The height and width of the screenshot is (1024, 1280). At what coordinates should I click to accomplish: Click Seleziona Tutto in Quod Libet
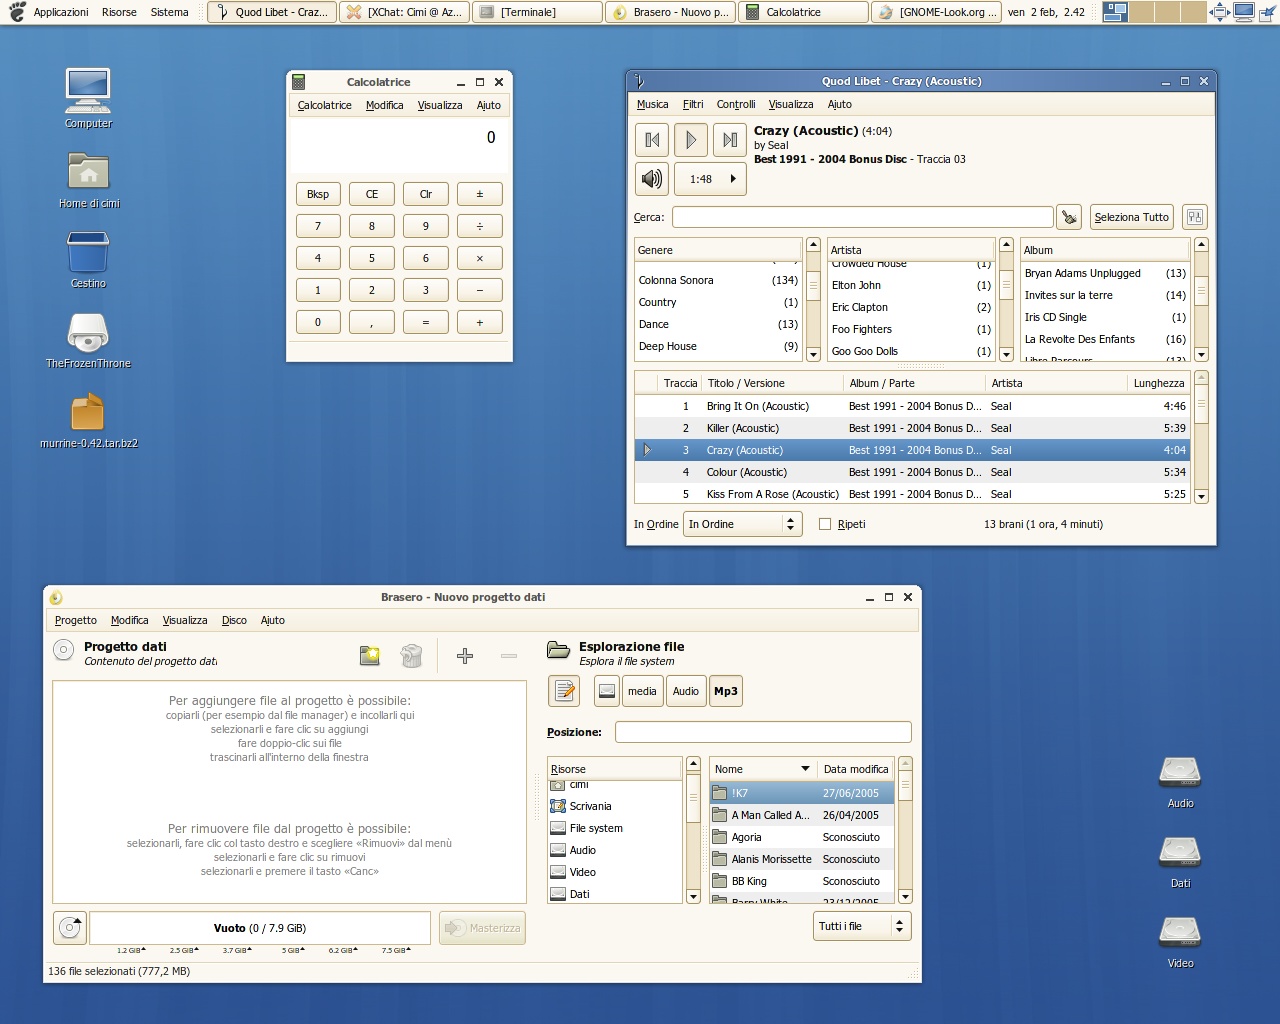click(1131, 217)
